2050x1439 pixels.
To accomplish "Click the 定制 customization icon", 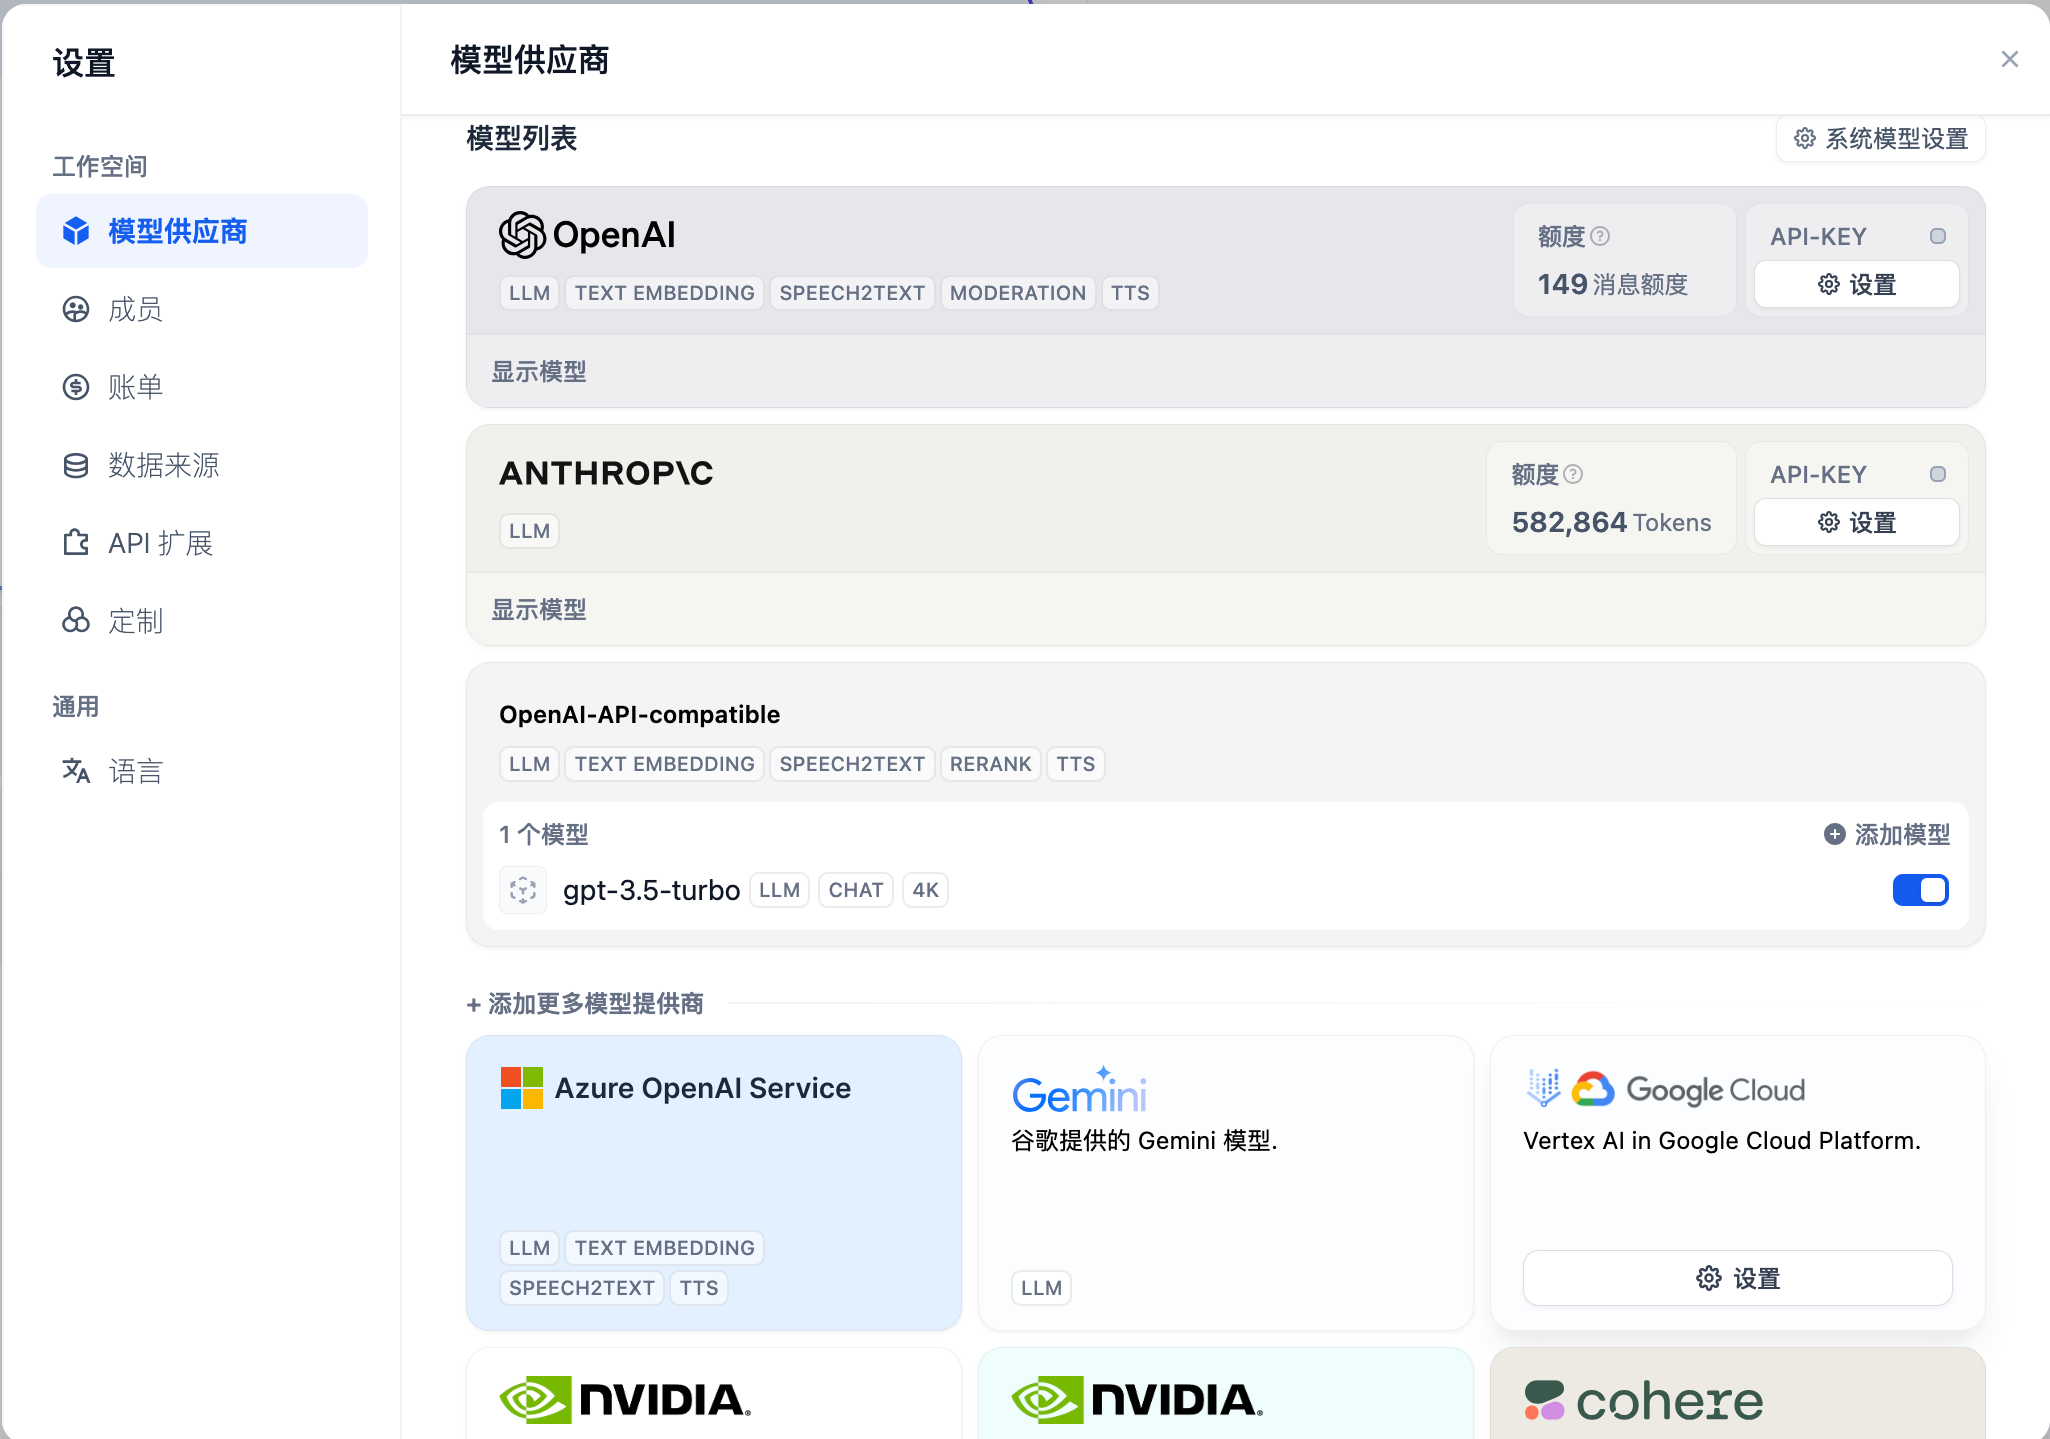I will 77,621.
